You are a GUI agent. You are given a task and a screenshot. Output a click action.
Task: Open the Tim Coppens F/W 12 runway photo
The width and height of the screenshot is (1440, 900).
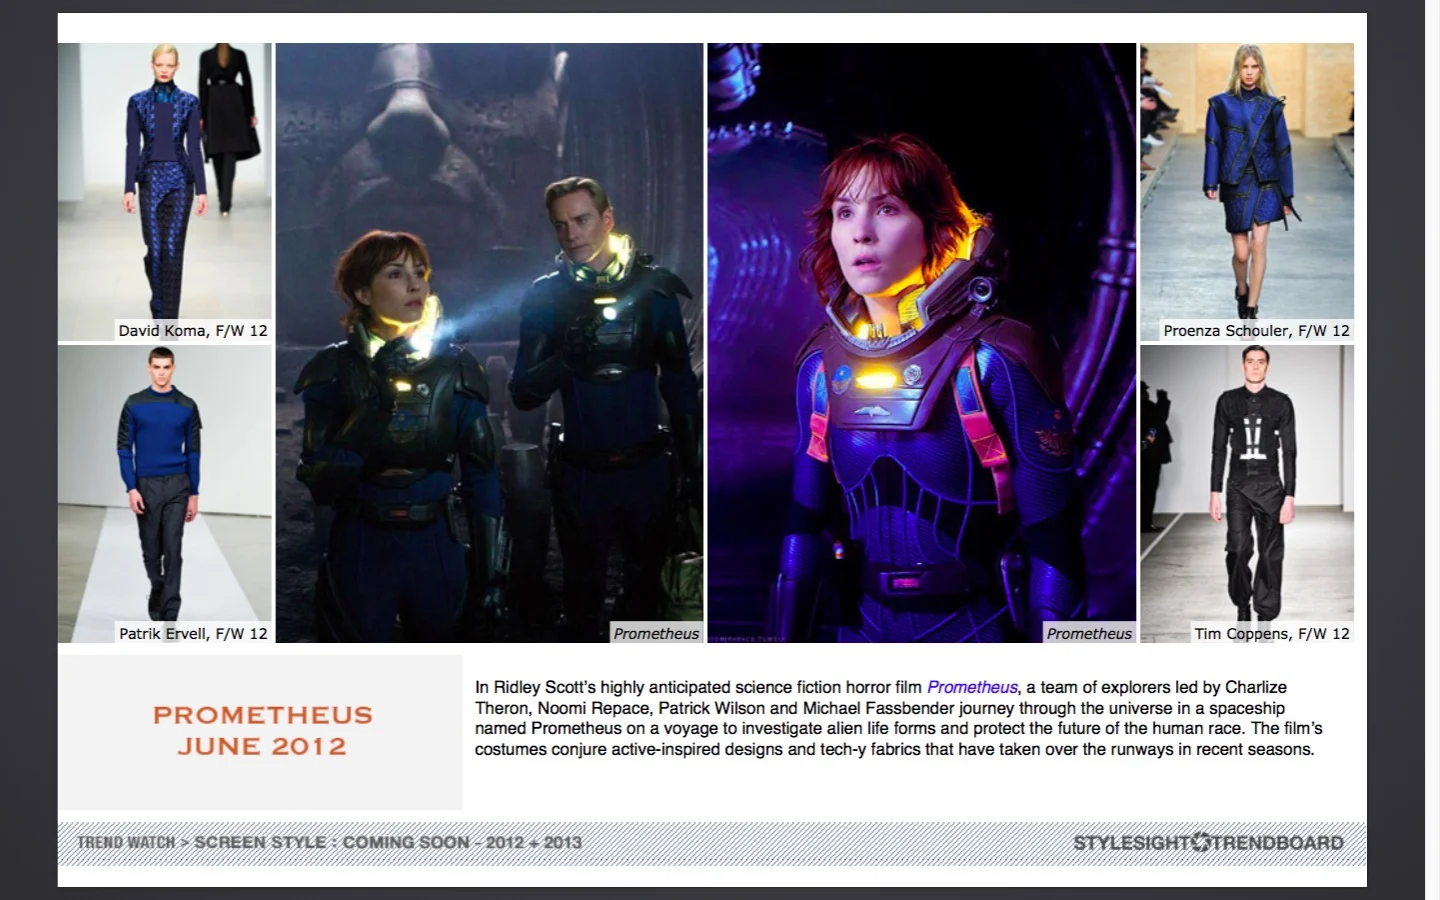(1247, 494)
